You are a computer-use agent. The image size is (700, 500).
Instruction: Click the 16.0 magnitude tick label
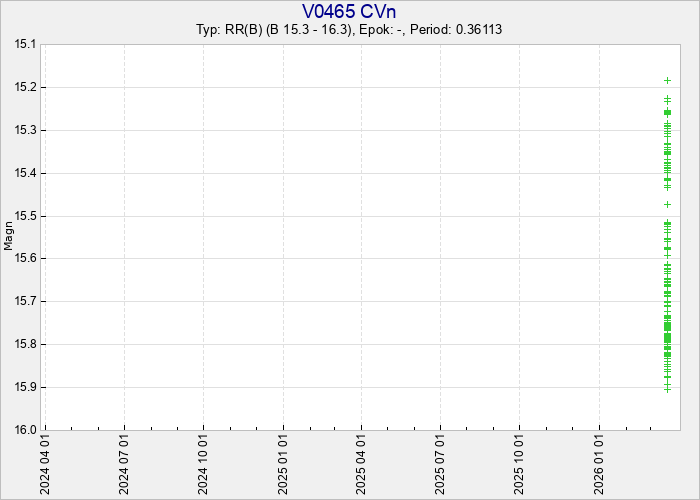[x=24, y=430]
